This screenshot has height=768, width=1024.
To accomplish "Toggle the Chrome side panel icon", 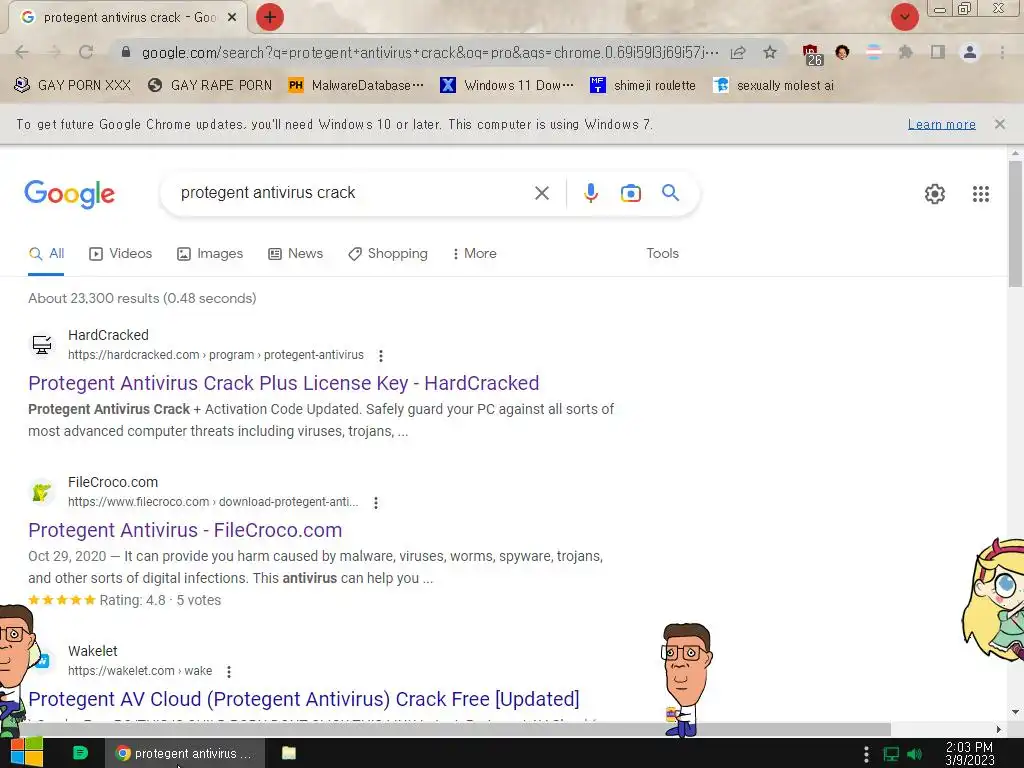I will coord(938,52).
